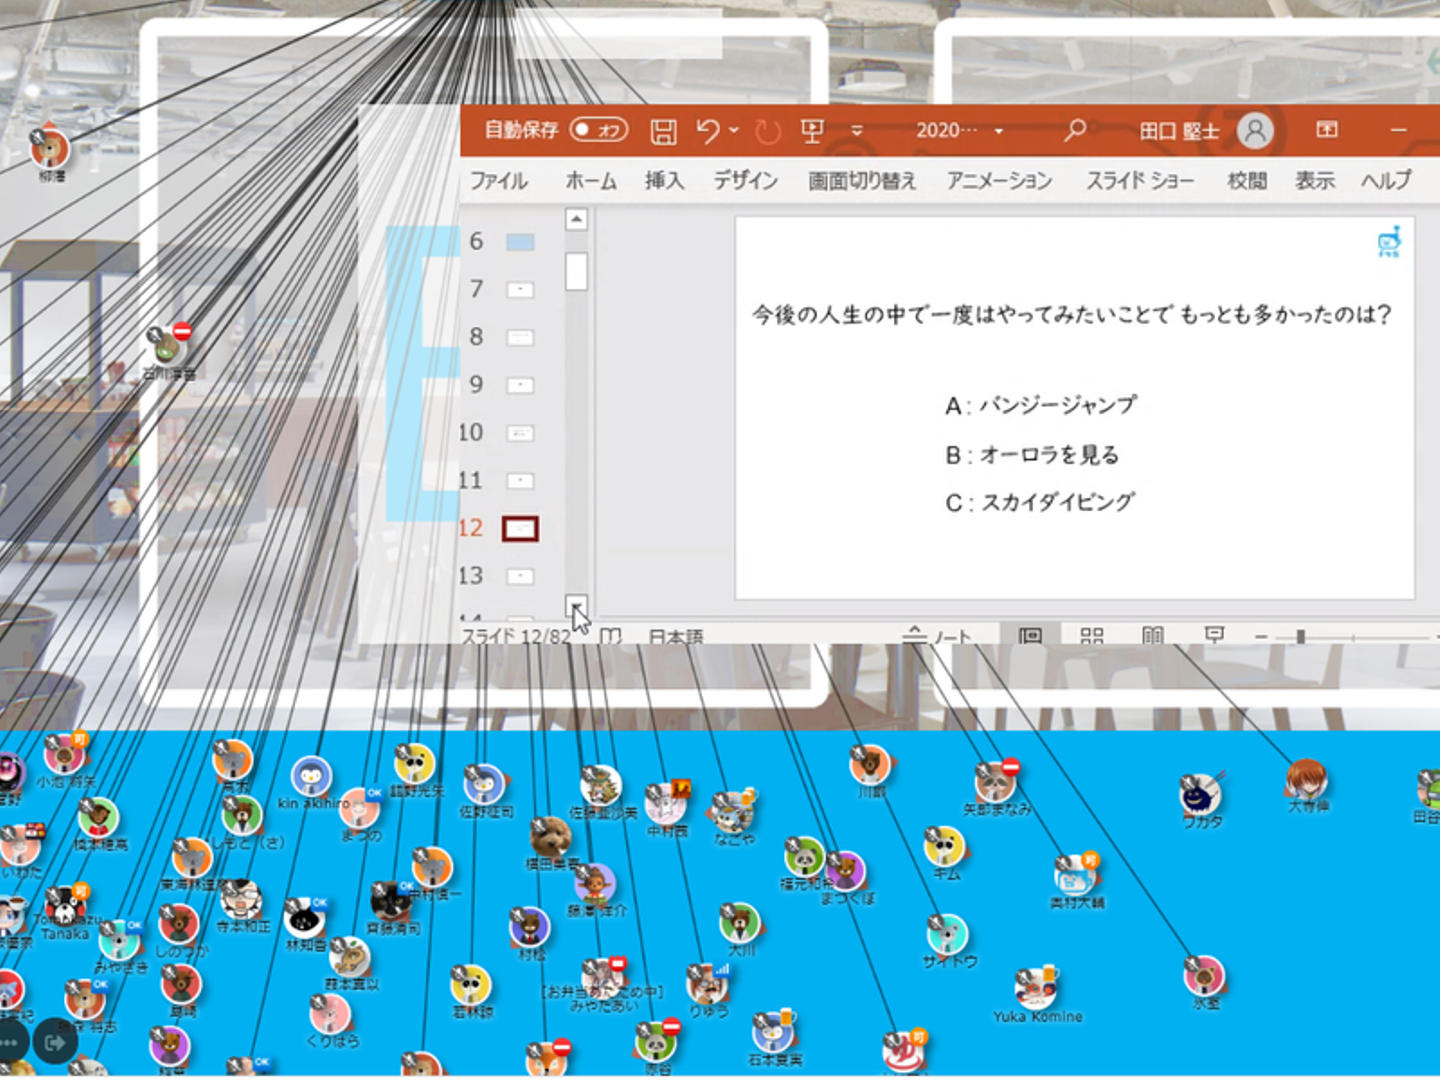Open the 表示 ribbon tab
This screenshot has height=1080, width=1440.
click(1315, 181)
